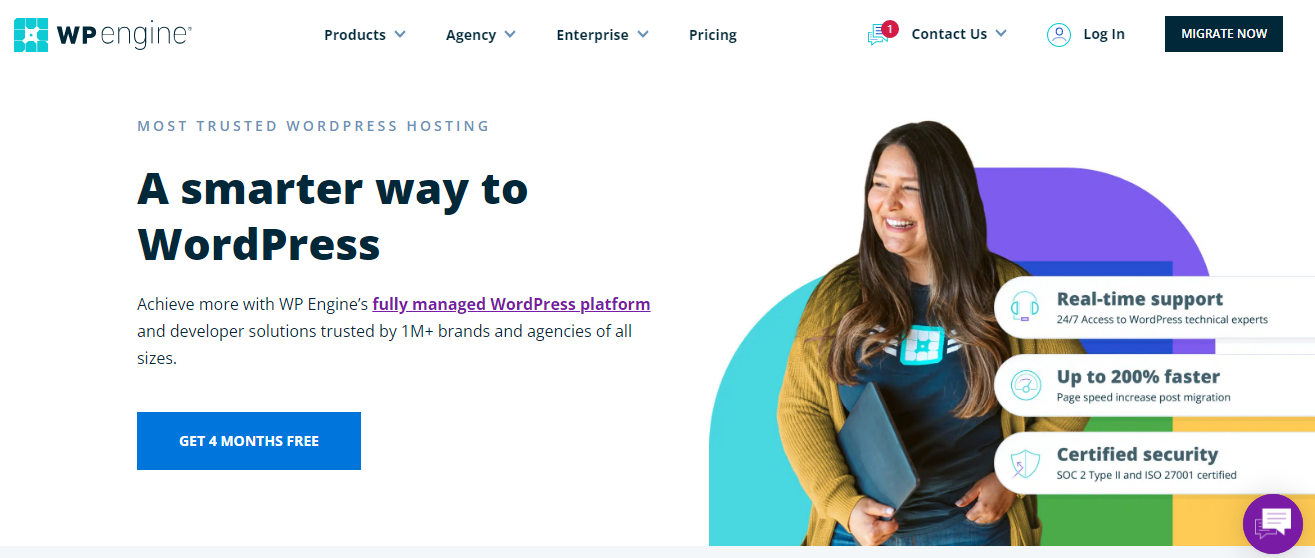Select the Log In link
Image resolution: width=1315 pixels, height=558 pixels.
click(x=1104, y=34)
